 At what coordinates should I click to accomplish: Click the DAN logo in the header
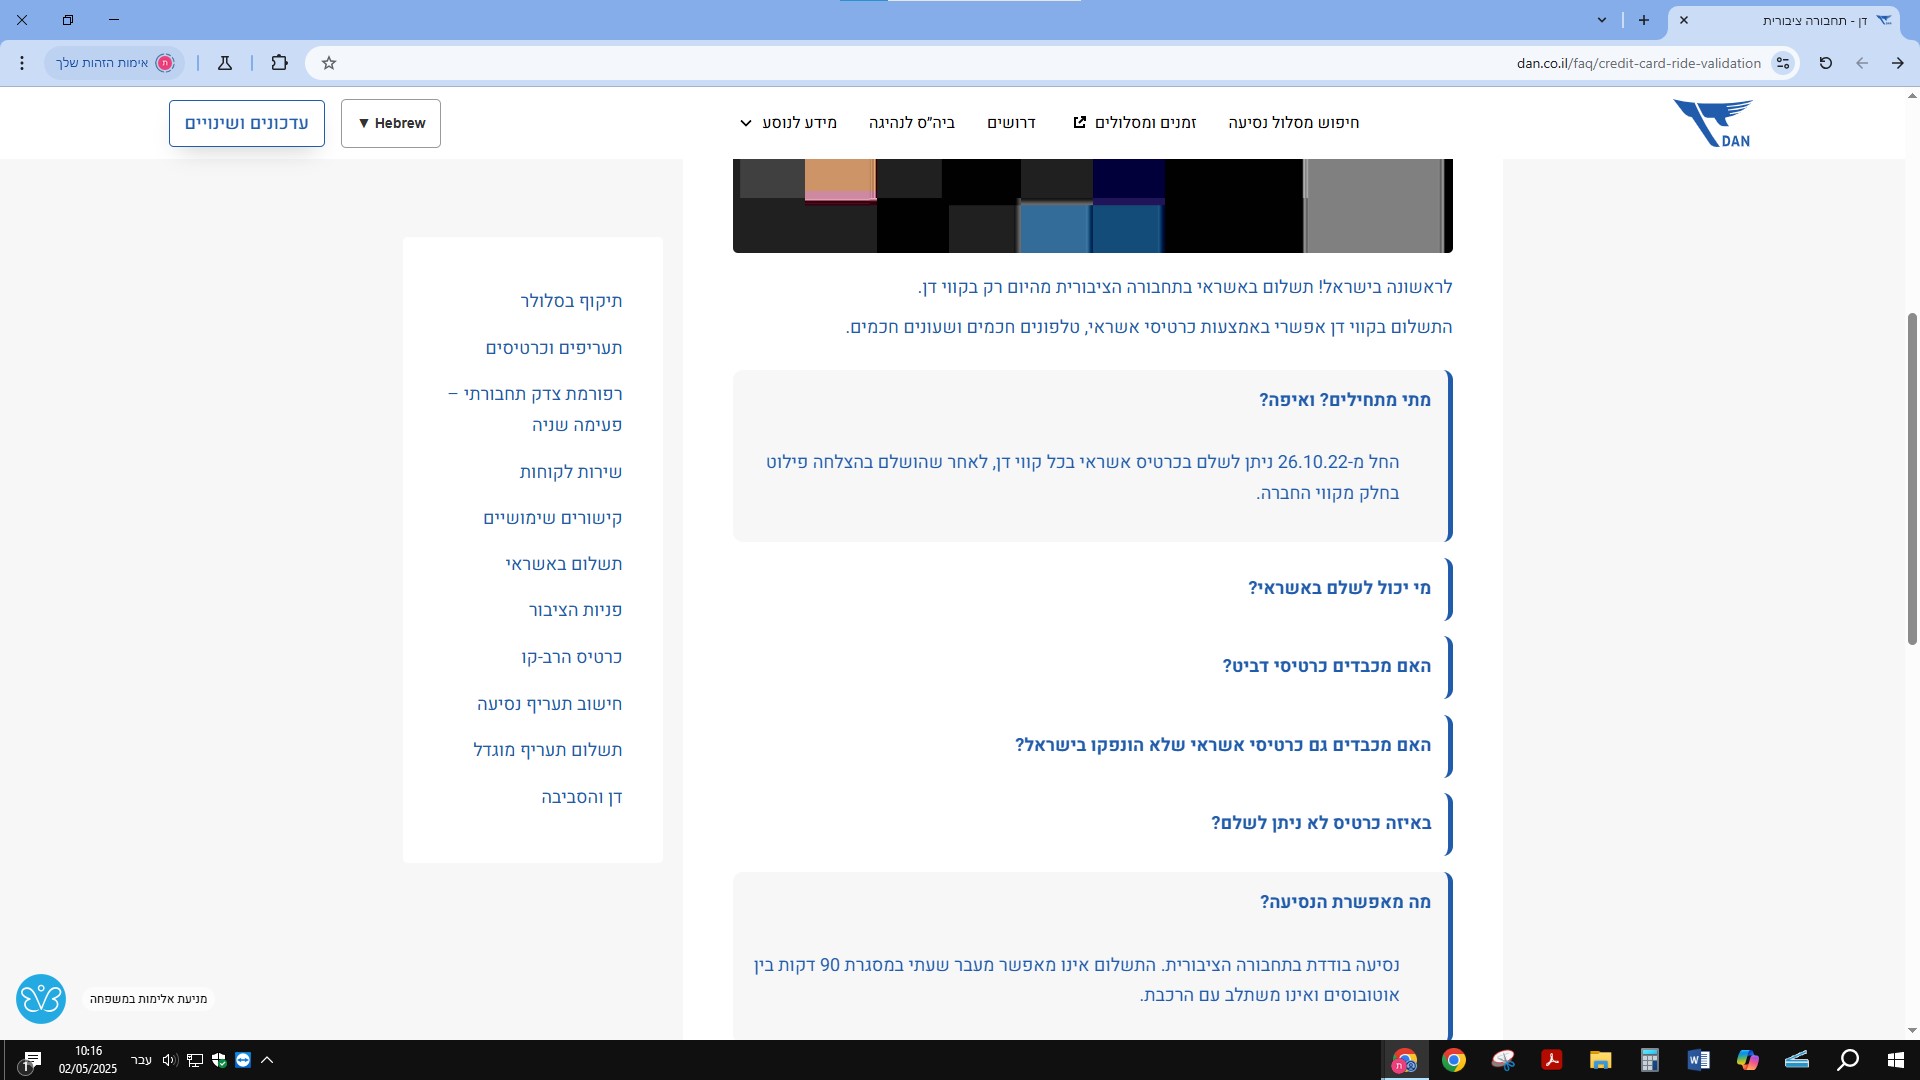coord(1713,123)
